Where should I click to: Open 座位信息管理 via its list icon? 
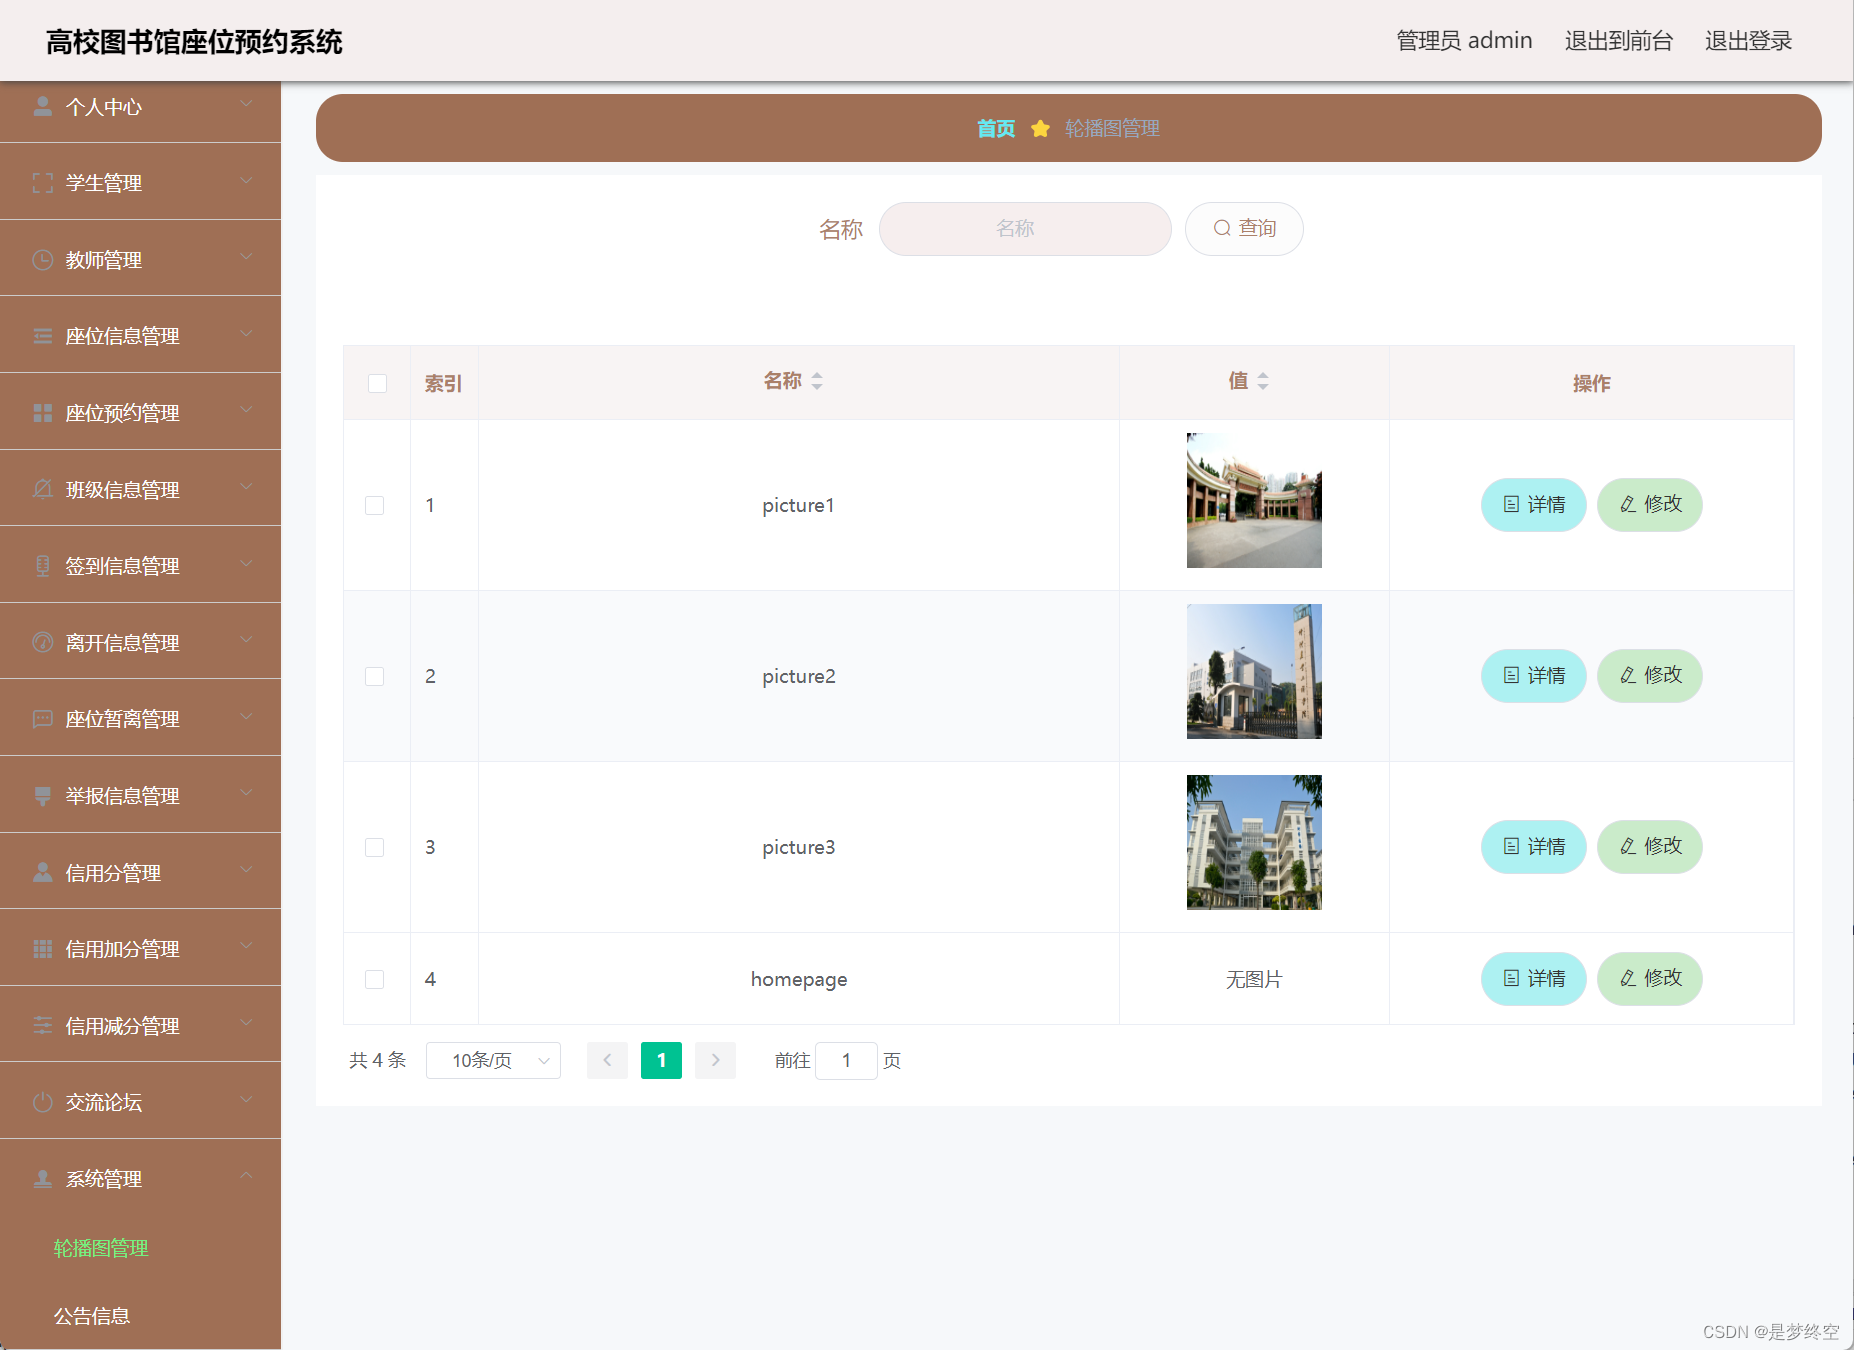coord(42,335)
